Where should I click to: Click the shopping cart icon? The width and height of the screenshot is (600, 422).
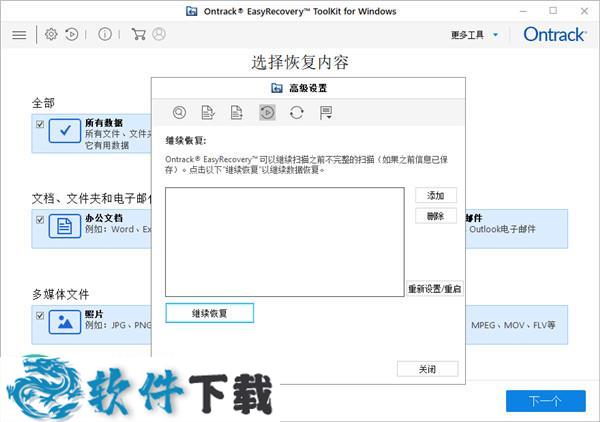(x=138, y=34)
